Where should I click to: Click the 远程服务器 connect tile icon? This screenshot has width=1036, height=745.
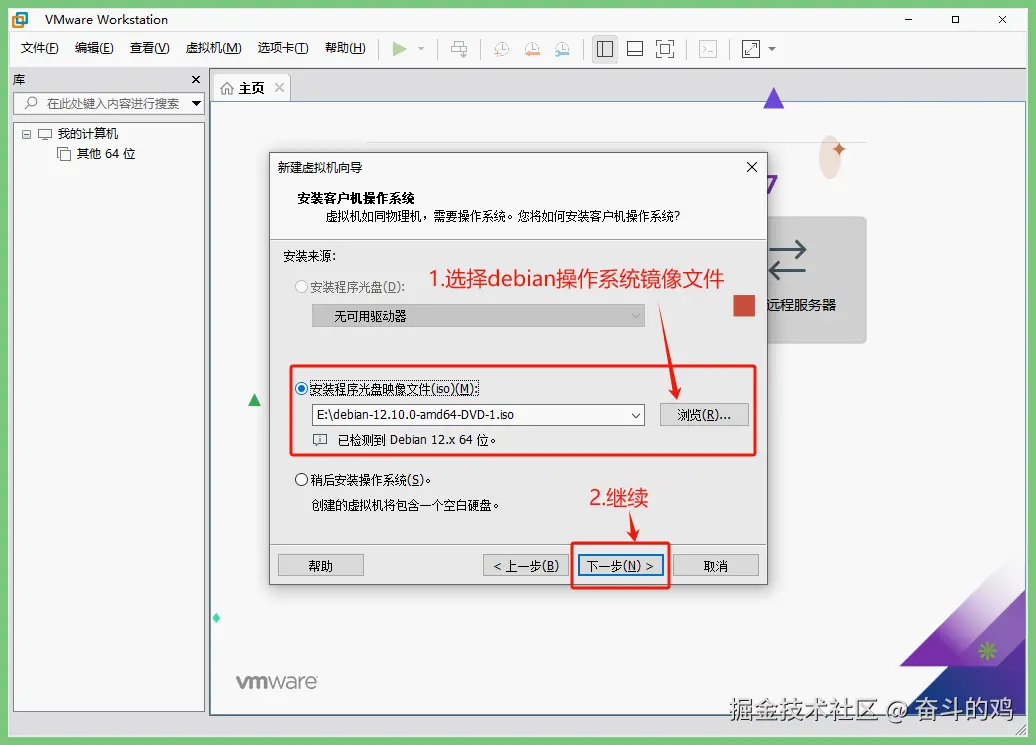coord(788,259)
